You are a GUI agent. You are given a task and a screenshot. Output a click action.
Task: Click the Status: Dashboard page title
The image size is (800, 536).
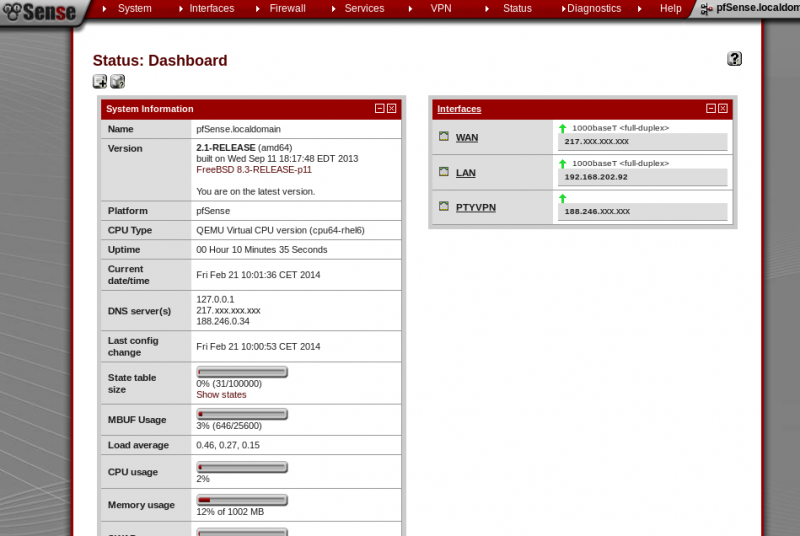[x=160, y=60]
